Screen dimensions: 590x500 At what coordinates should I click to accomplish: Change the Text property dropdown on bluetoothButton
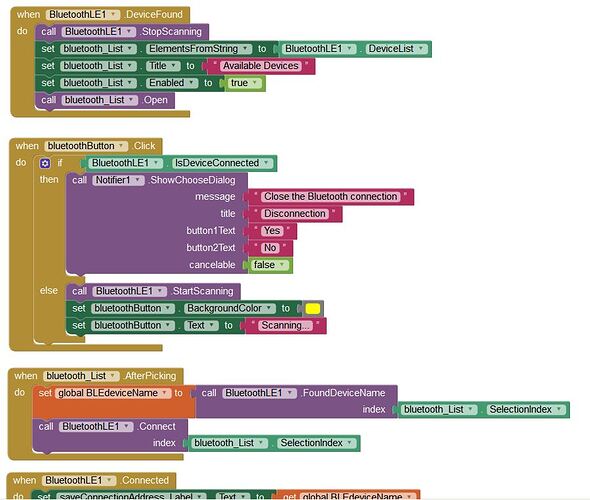coord(201,325)
